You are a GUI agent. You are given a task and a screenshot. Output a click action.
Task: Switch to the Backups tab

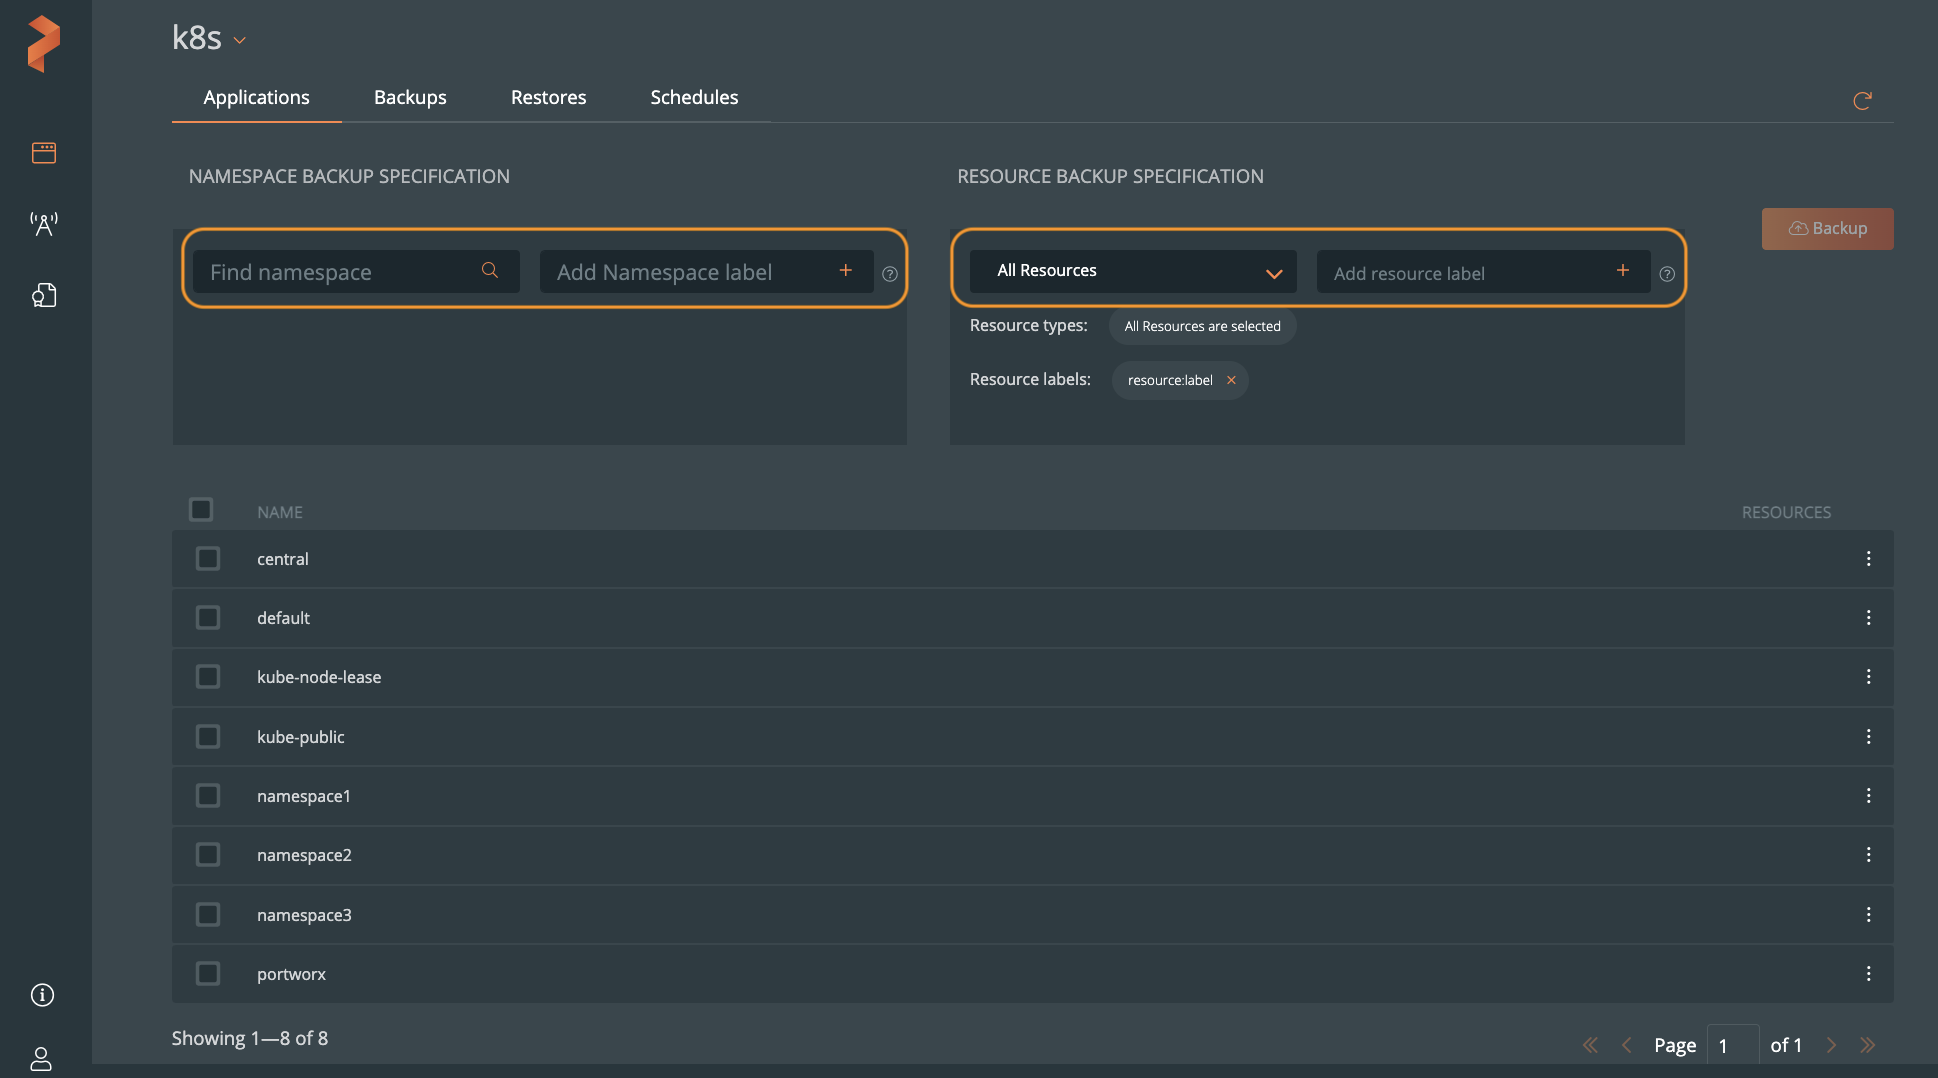(410, 97)
